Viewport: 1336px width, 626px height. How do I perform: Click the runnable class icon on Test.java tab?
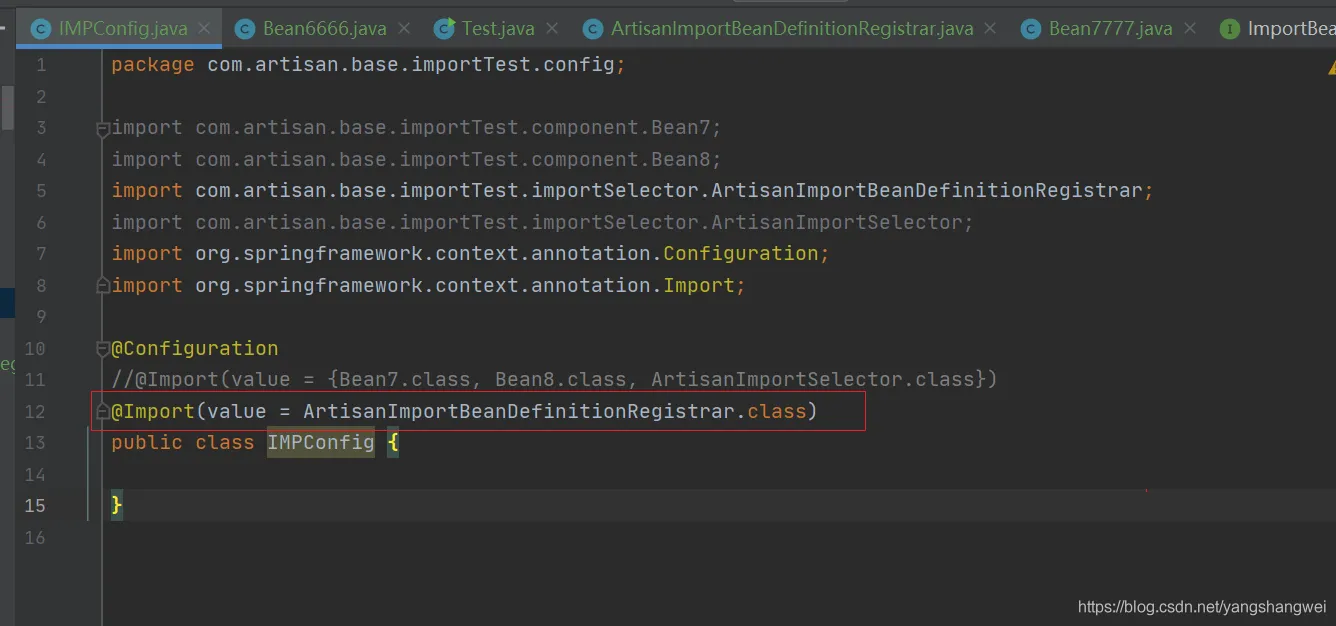pos(444,29)
